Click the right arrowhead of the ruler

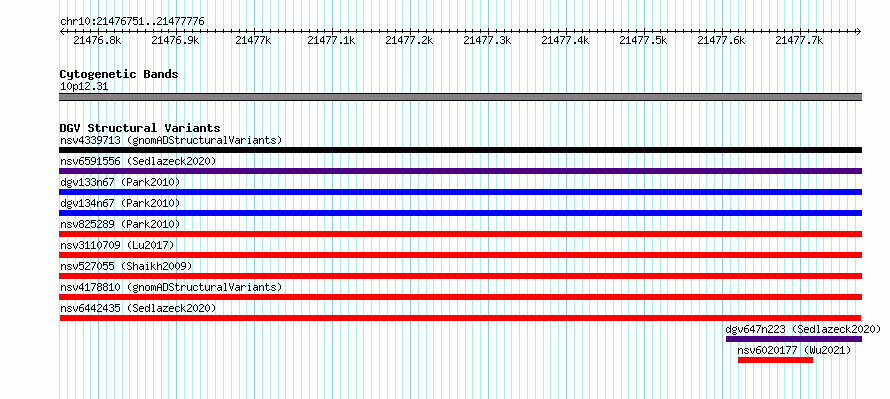pos(859,32)
